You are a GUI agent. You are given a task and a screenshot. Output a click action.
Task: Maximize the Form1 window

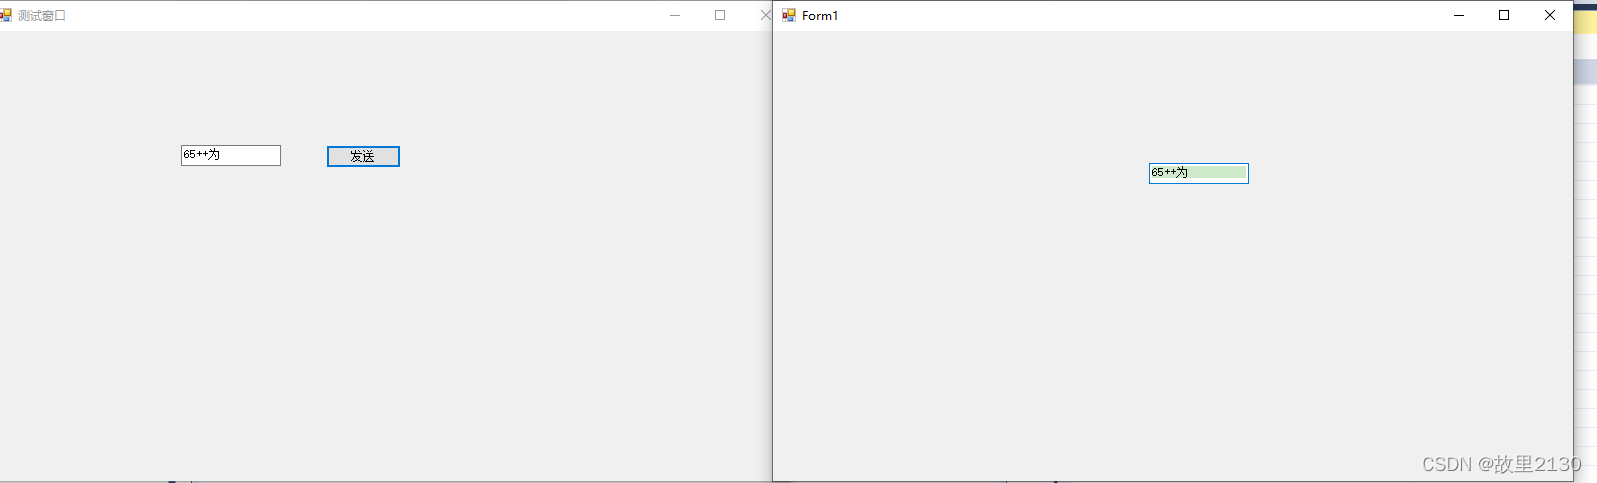pyautogui.click(x=1504, y=15)
